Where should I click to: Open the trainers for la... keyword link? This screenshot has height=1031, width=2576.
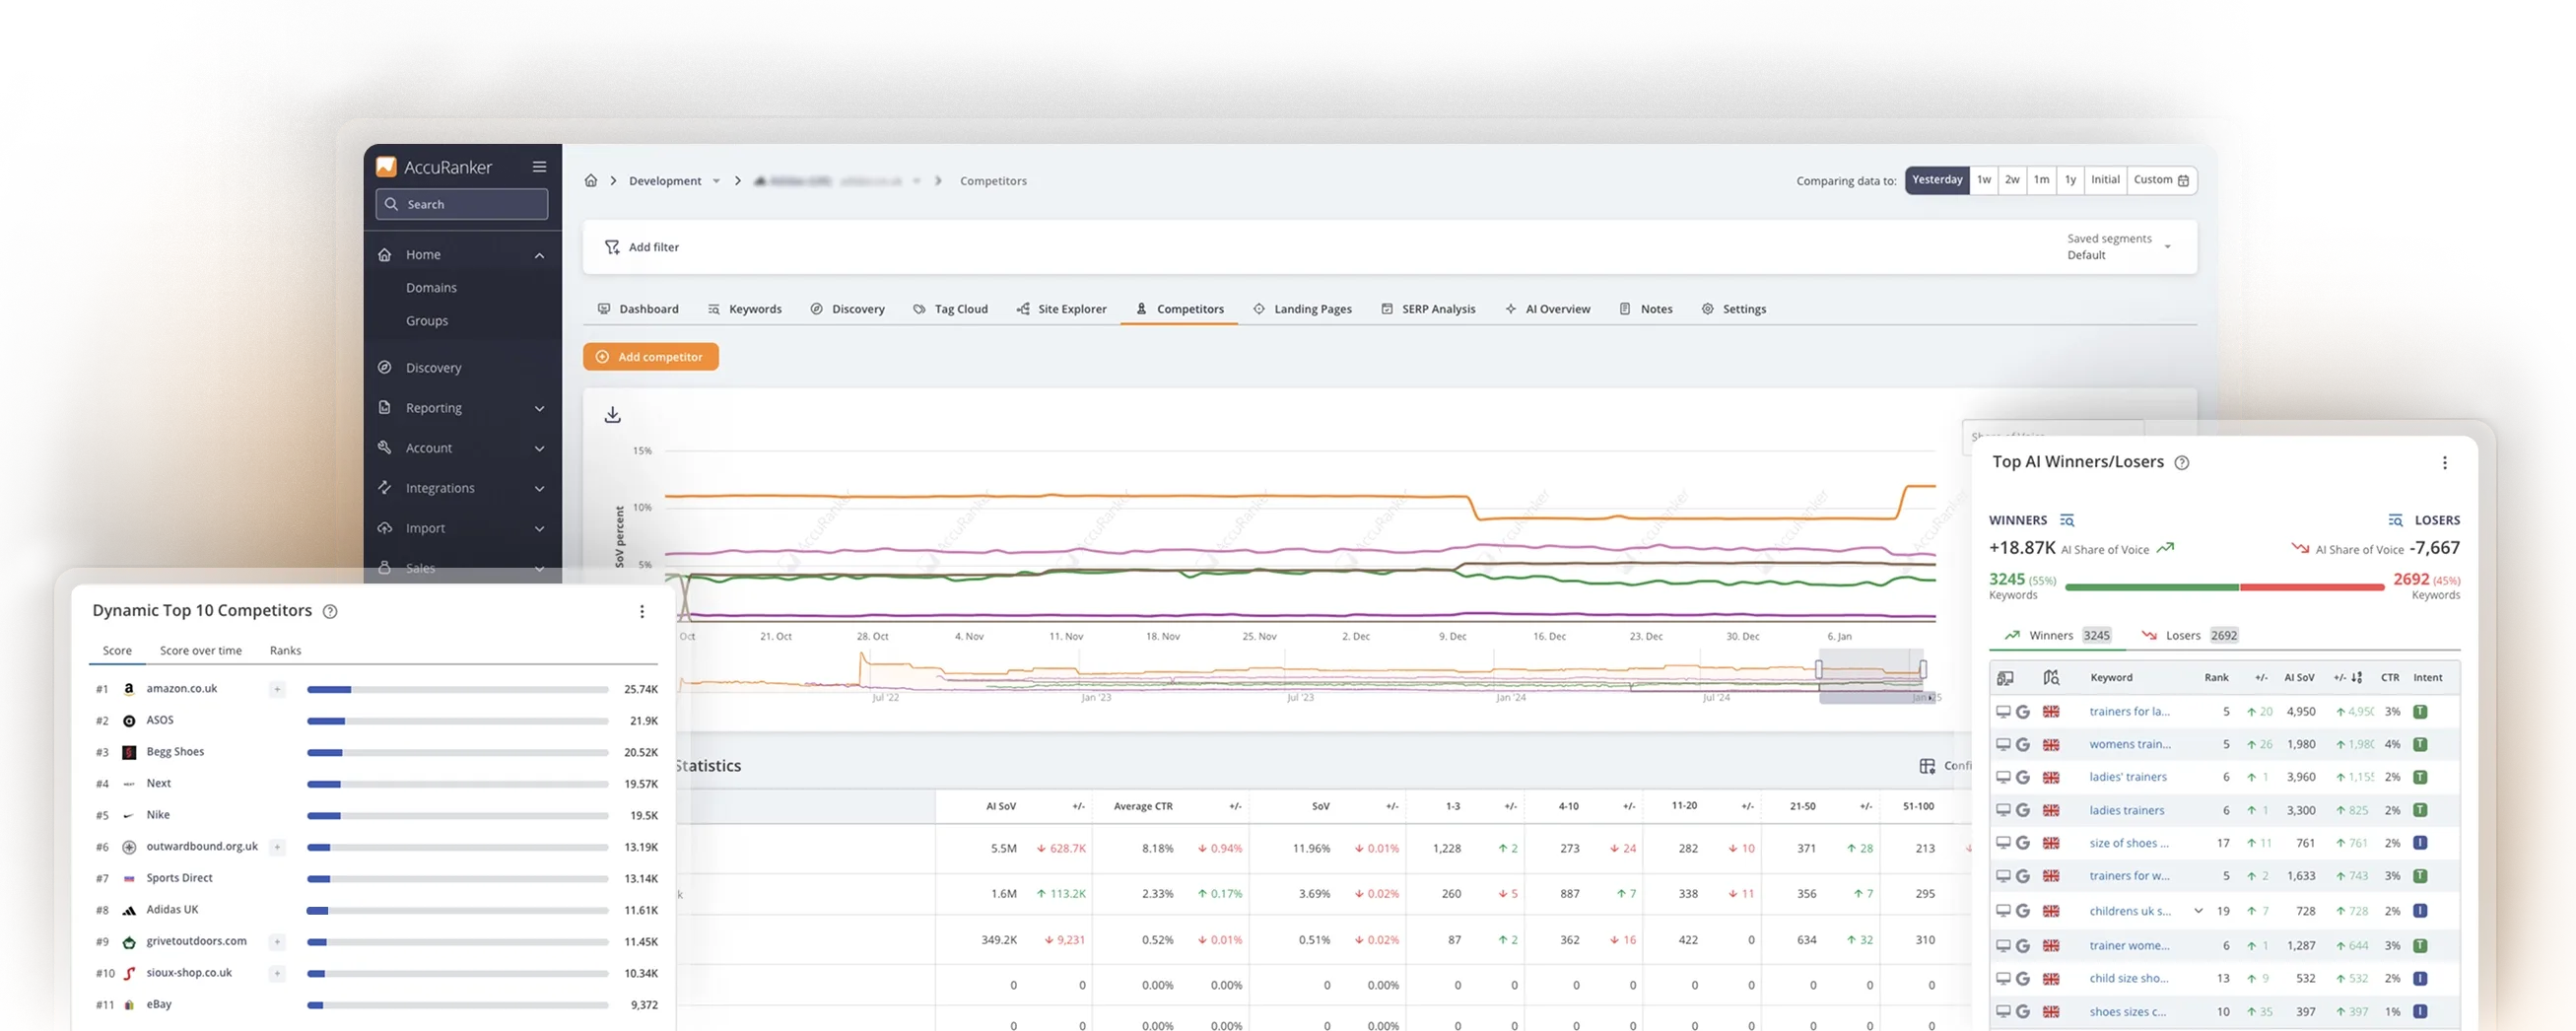2129,712
